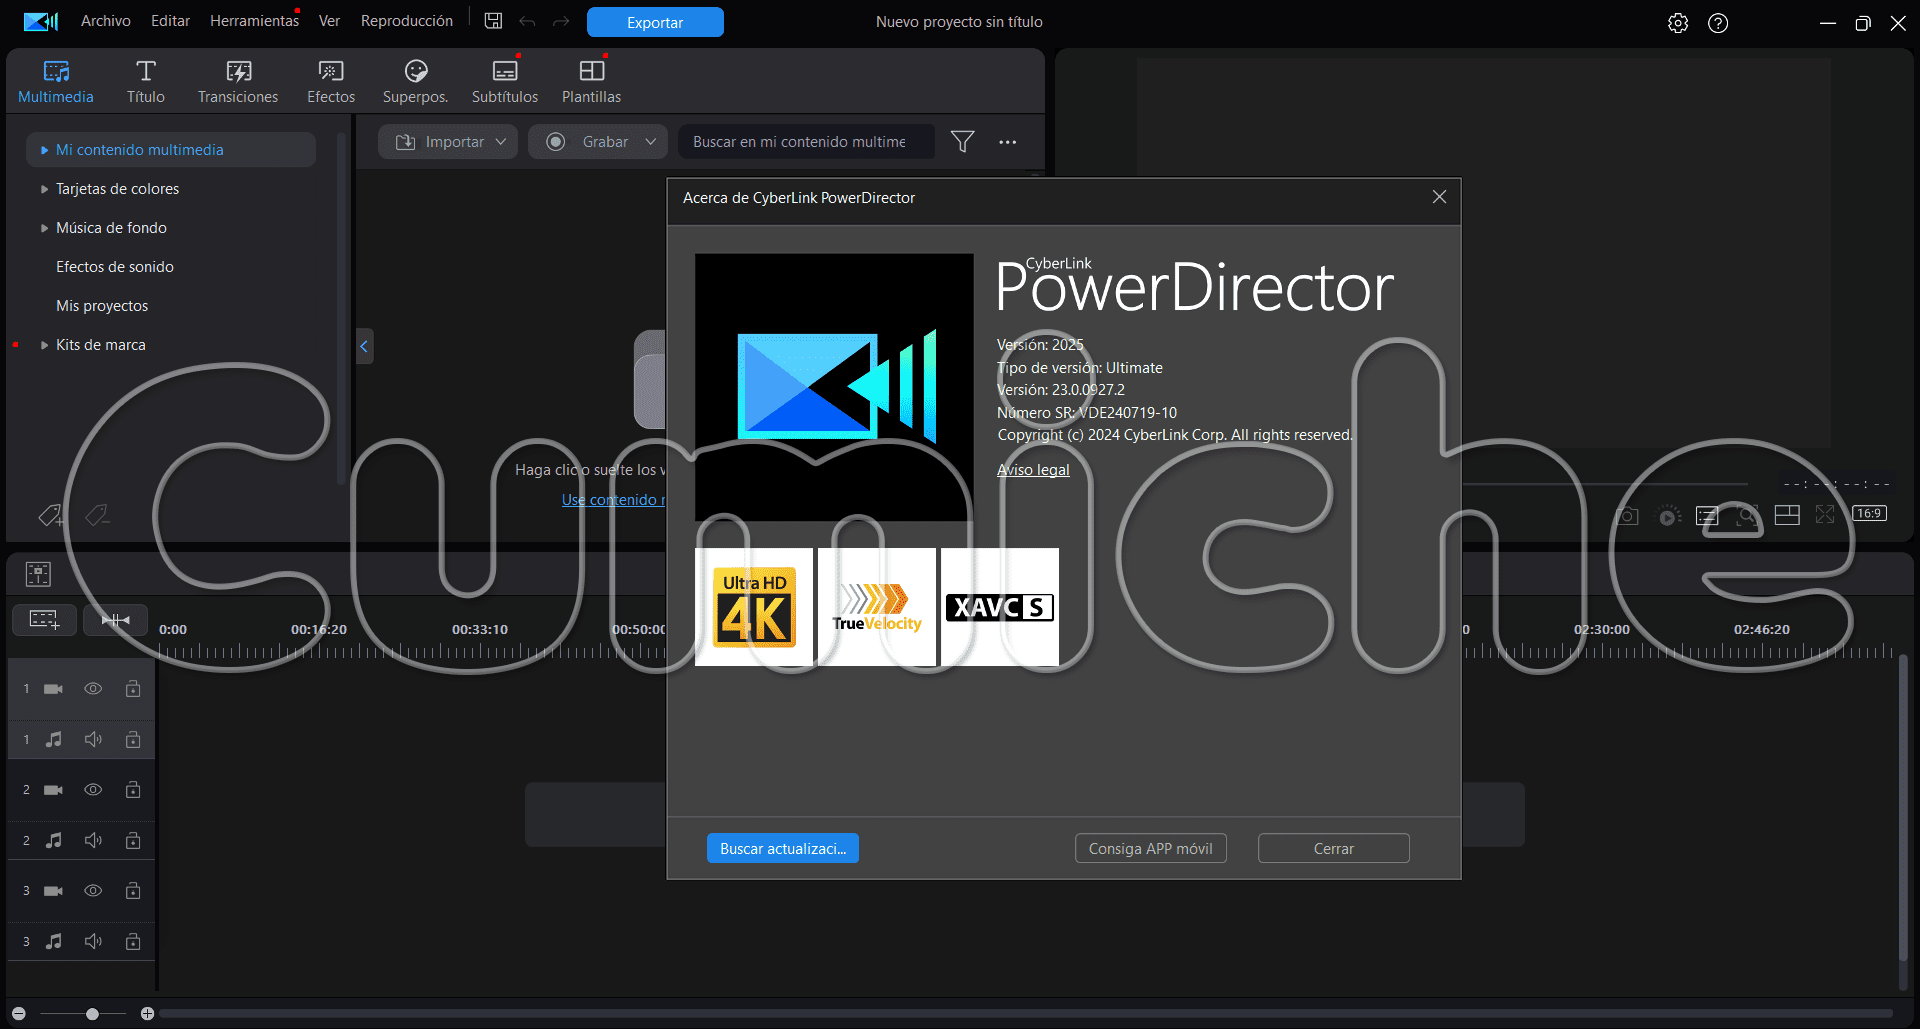Switch to Transiciones room
This screenshot has height=1029, width=1920.
click(x=238, y=82)
